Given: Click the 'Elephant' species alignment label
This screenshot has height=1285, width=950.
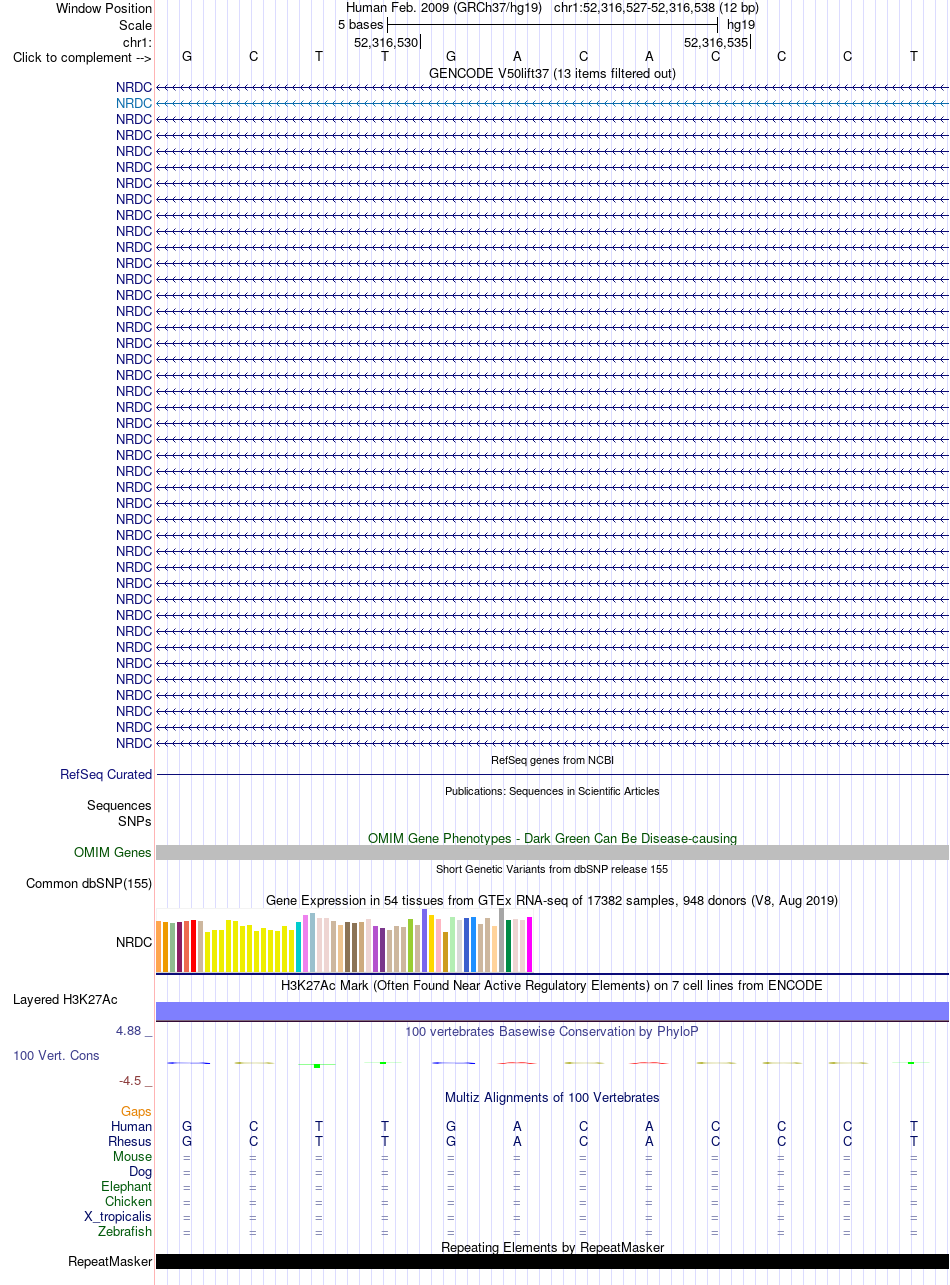Looking at the screenshot, I should pyautogui.click(x=128, y=1187).
